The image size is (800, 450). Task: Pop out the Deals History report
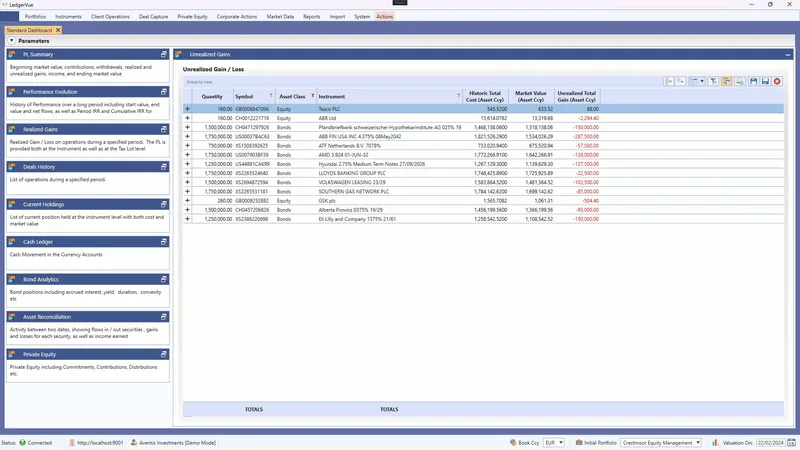click(x=163, y=167)
